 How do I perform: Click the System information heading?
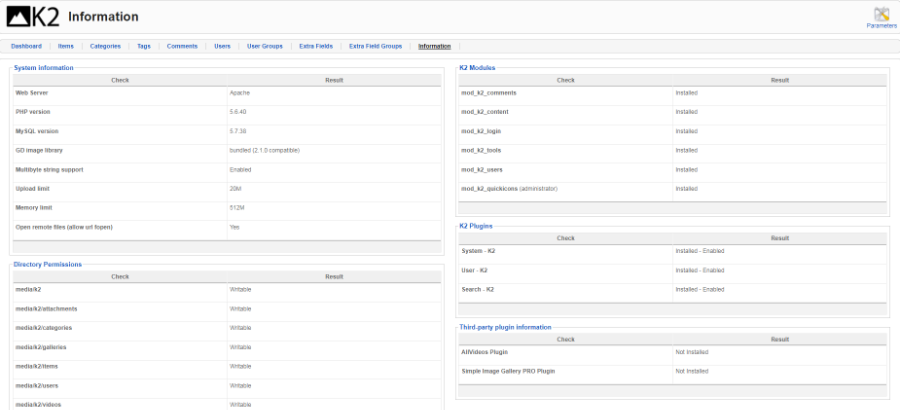pyautogui.click(x=44, y=68)
